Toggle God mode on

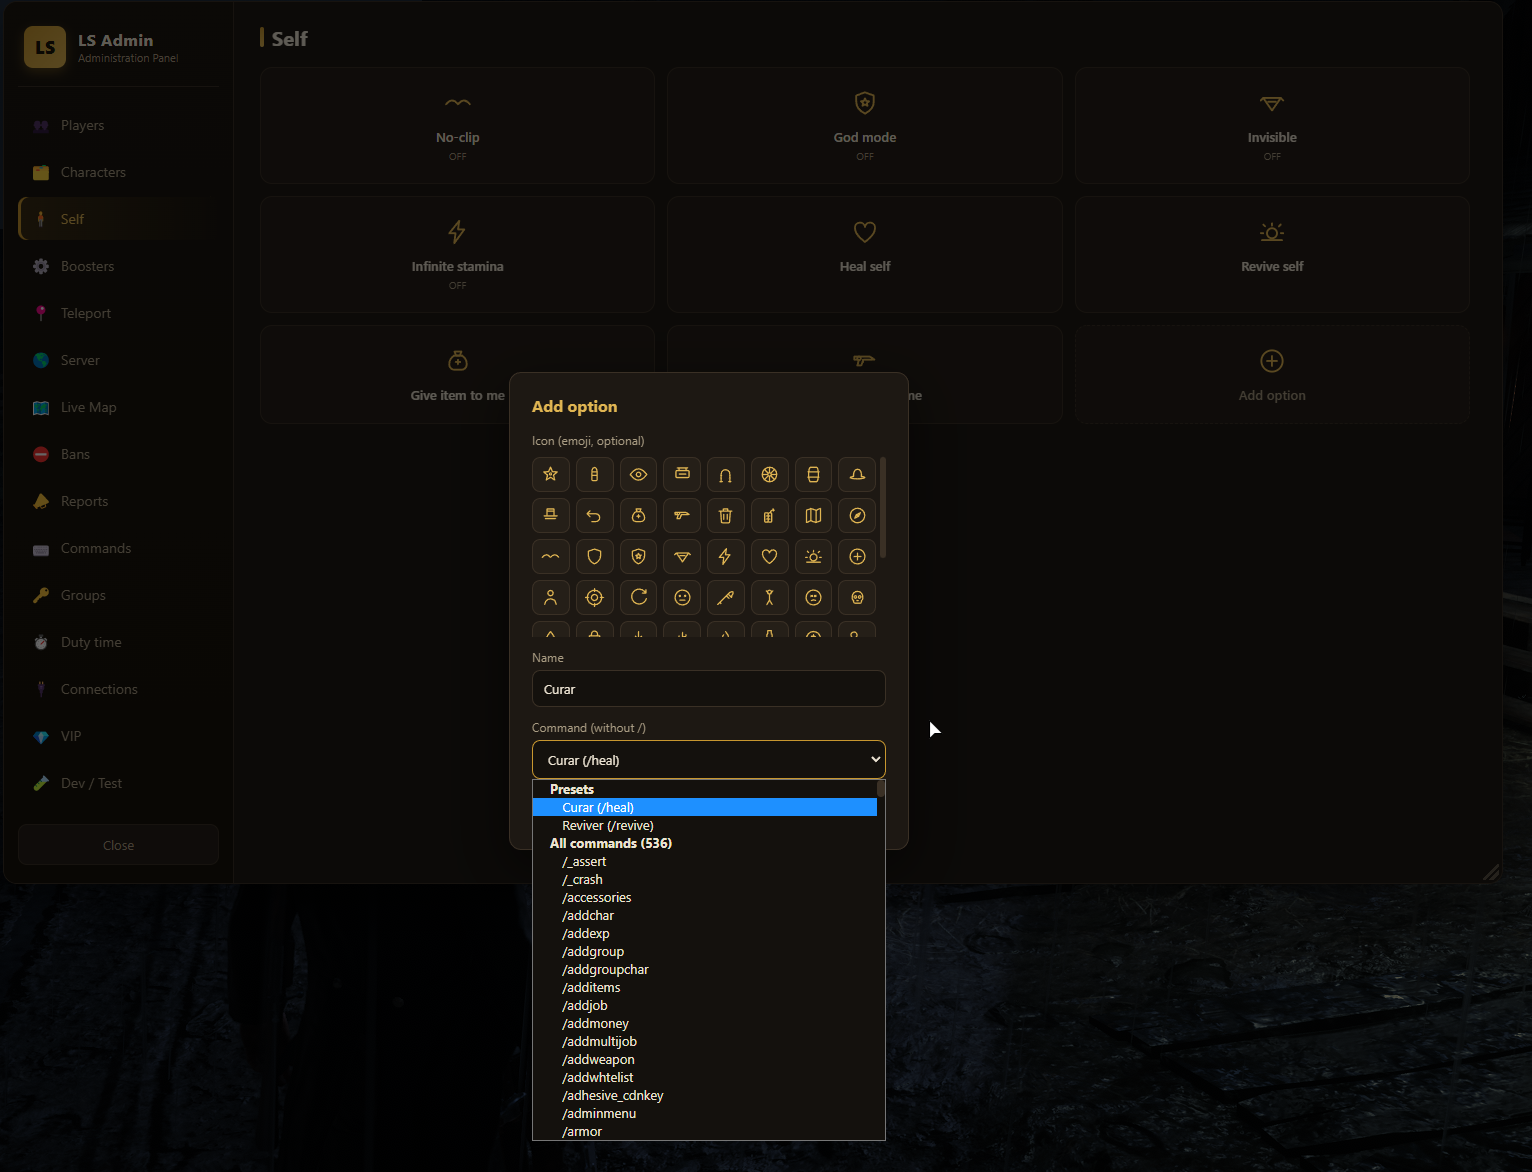(x=865, y=125)
